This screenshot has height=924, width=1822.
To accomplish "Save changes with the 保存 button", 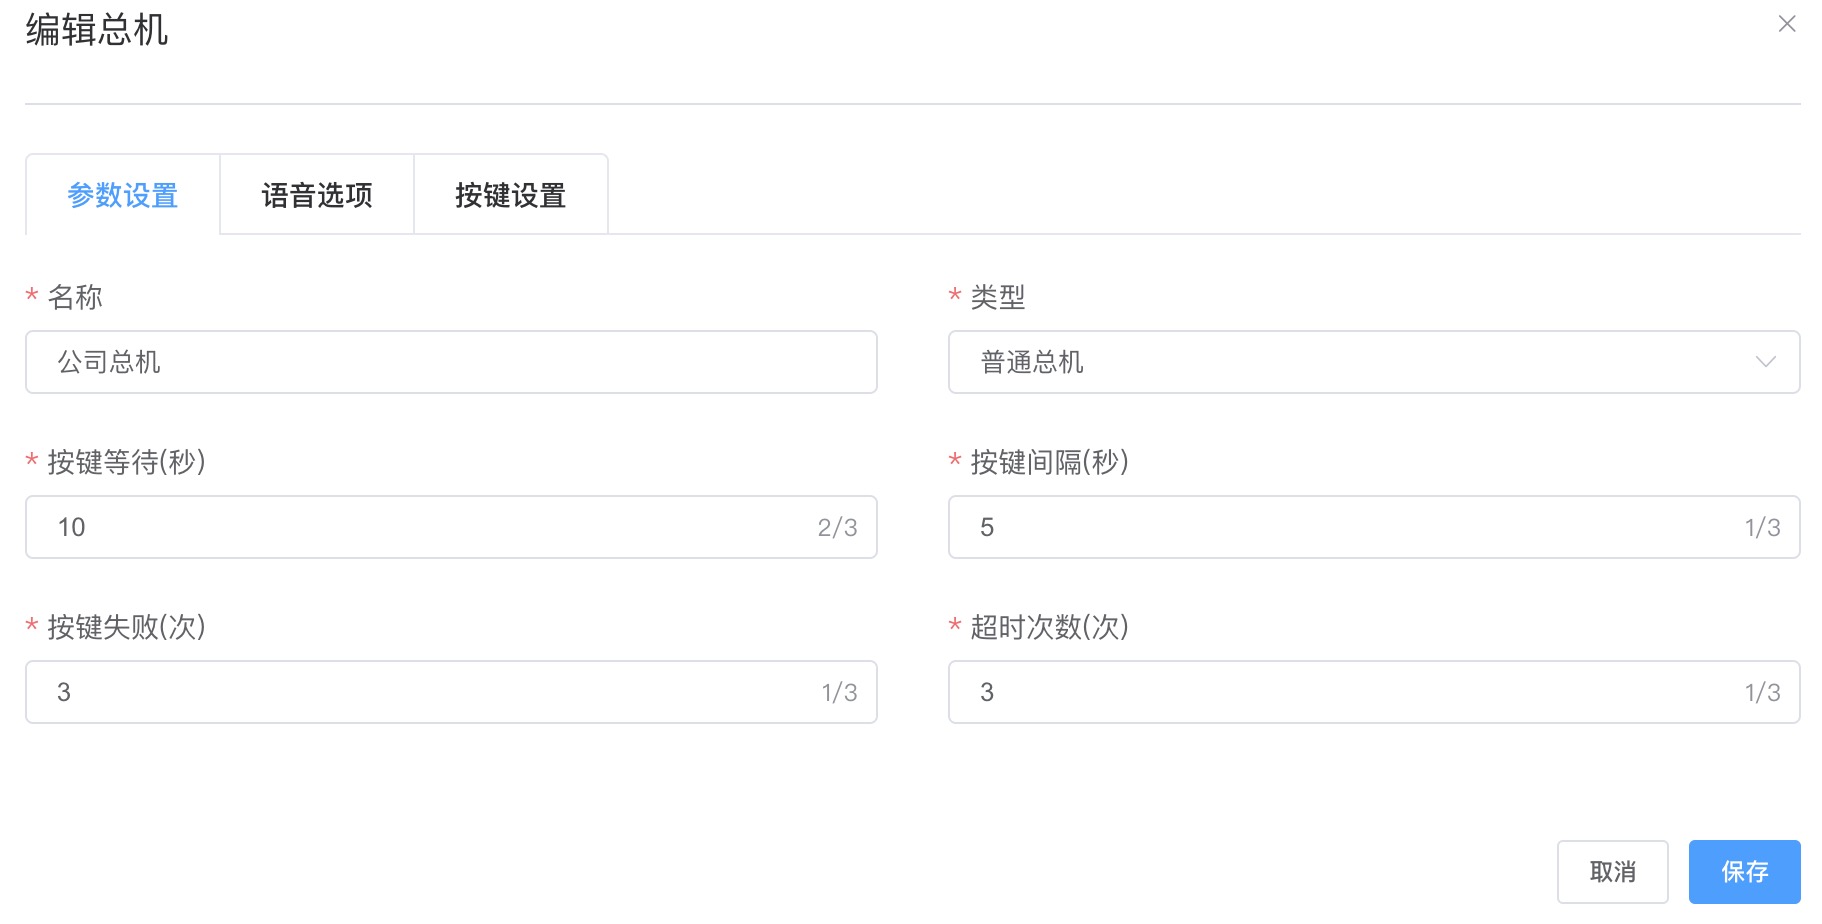I will pyautogui.click(x=1744, y=872).
